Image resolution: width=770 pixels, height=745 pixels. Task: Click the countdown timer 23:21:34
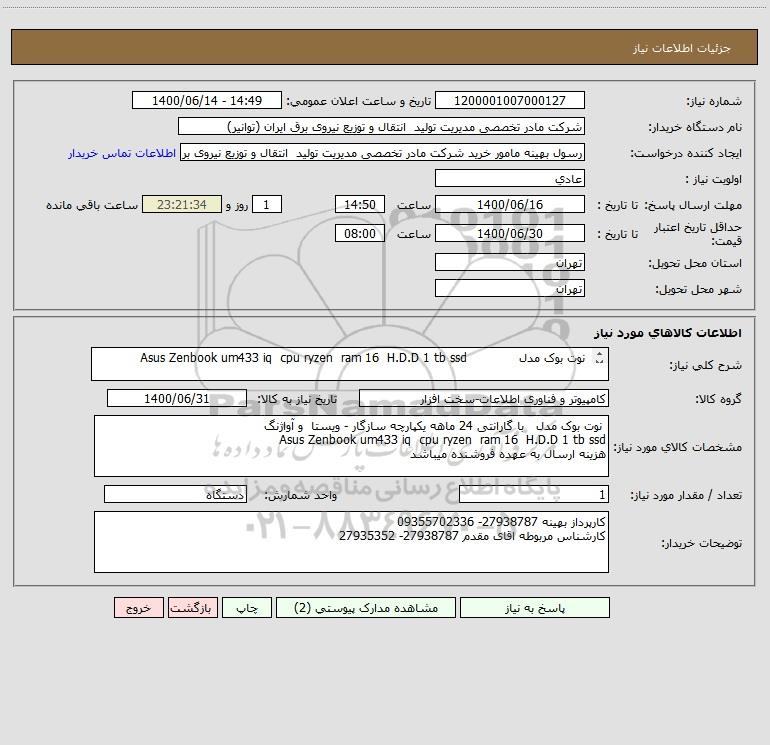(182, 204)
